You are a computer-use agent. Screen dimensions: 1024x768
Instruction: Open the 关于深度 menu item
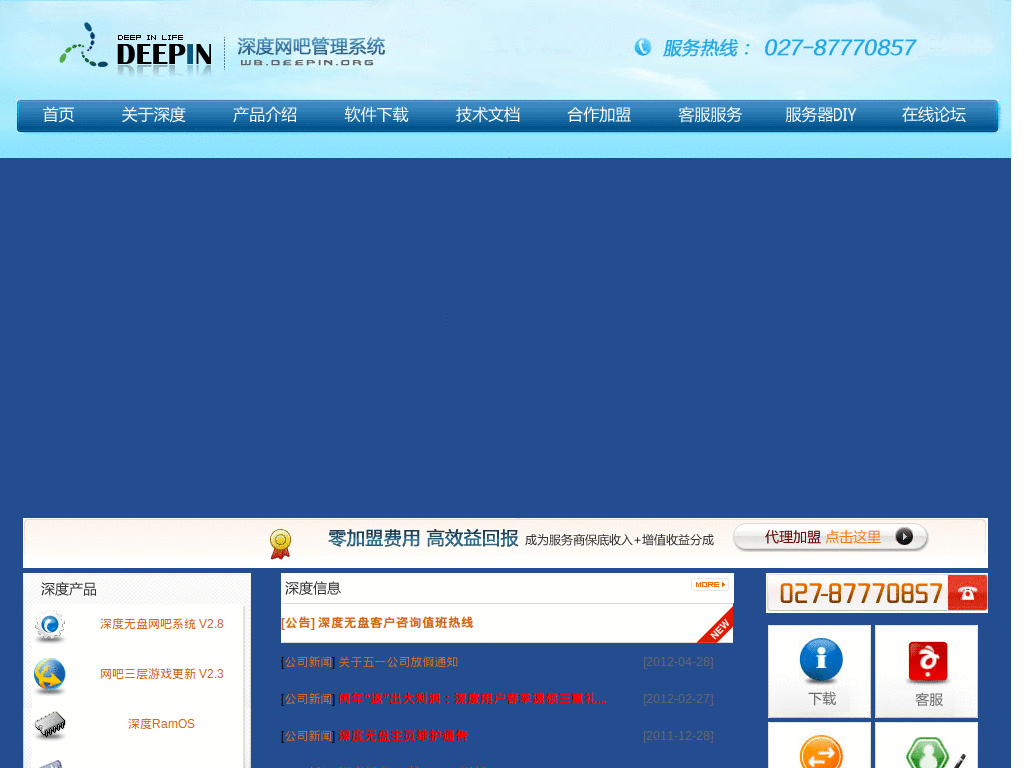[153, 115]
